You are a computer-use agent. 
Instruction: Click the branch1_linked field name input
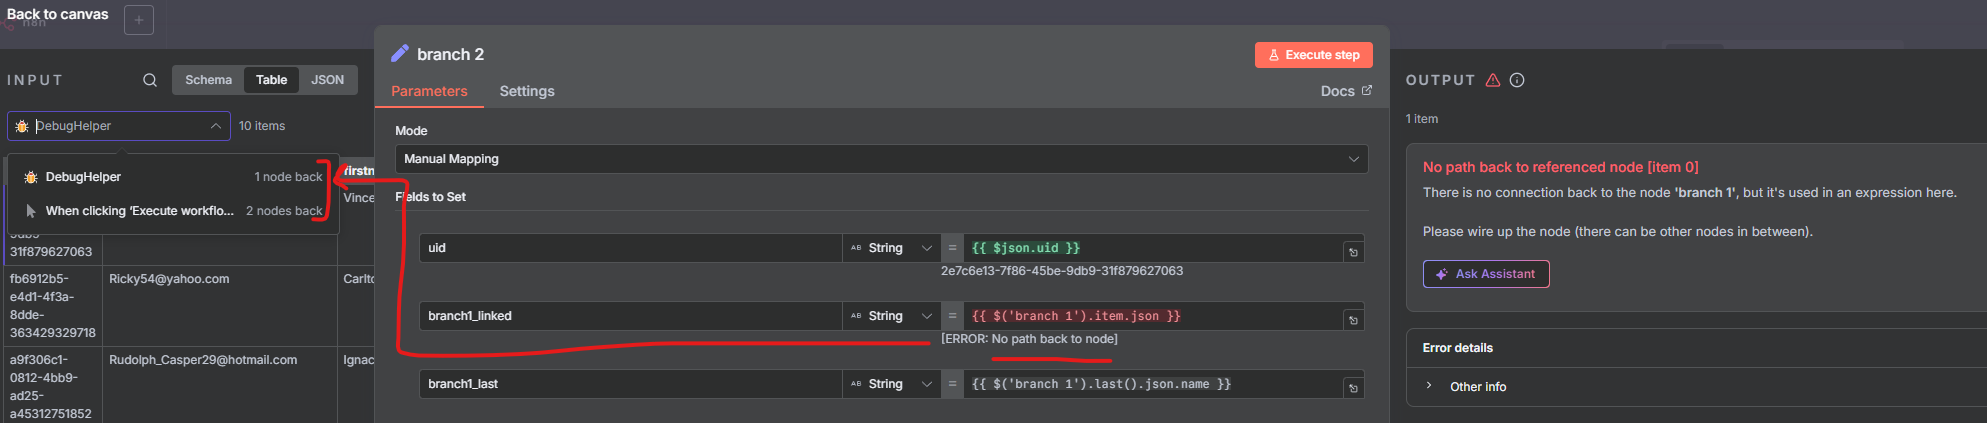[x=630, y=316]
